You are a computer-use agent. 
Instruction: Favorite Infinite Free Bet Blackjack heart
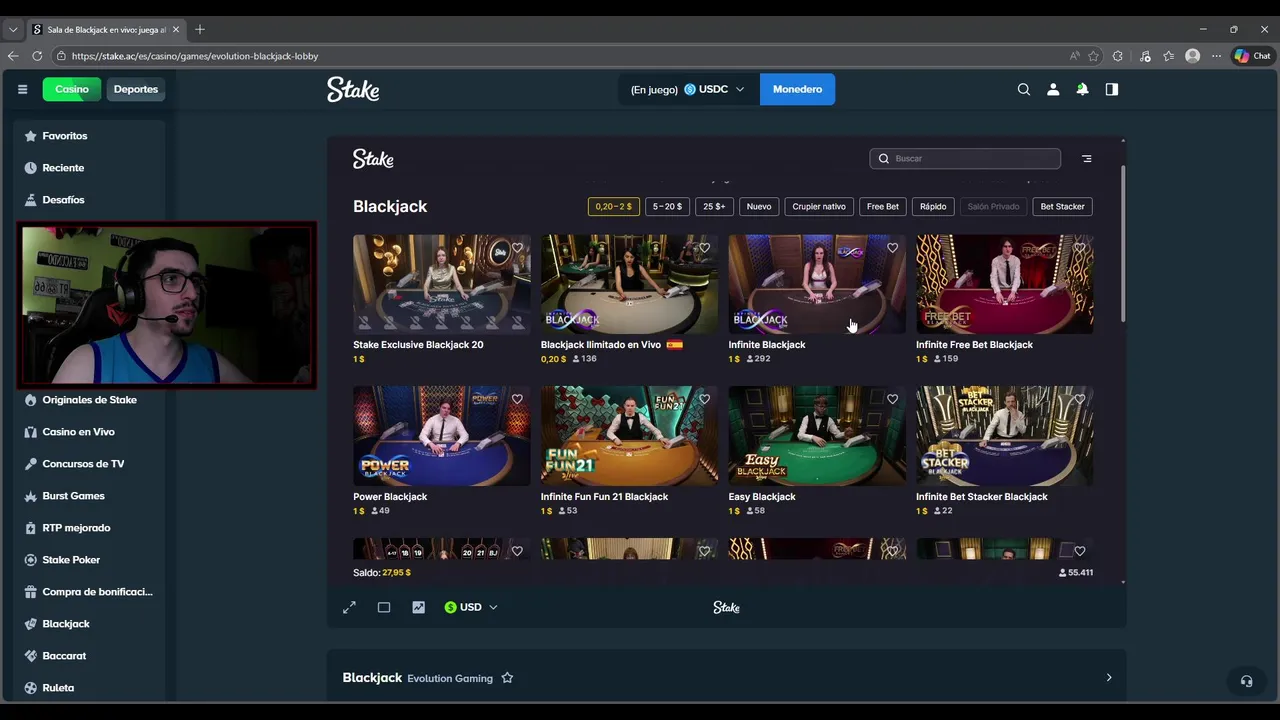click(x=1080, y=248)
